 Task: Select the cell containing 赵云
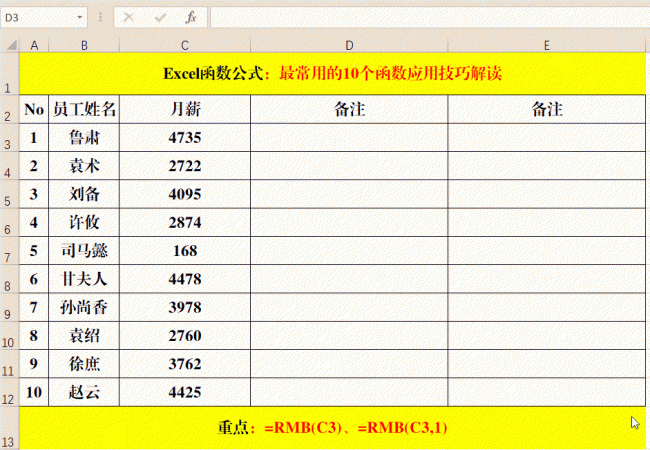(x=84, y=392)
